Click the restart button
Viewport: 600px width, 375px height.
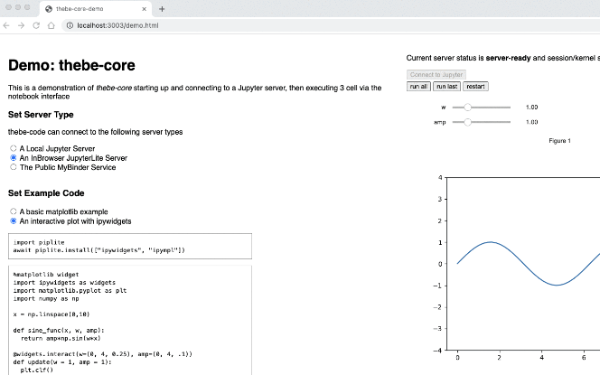point(476,86)
